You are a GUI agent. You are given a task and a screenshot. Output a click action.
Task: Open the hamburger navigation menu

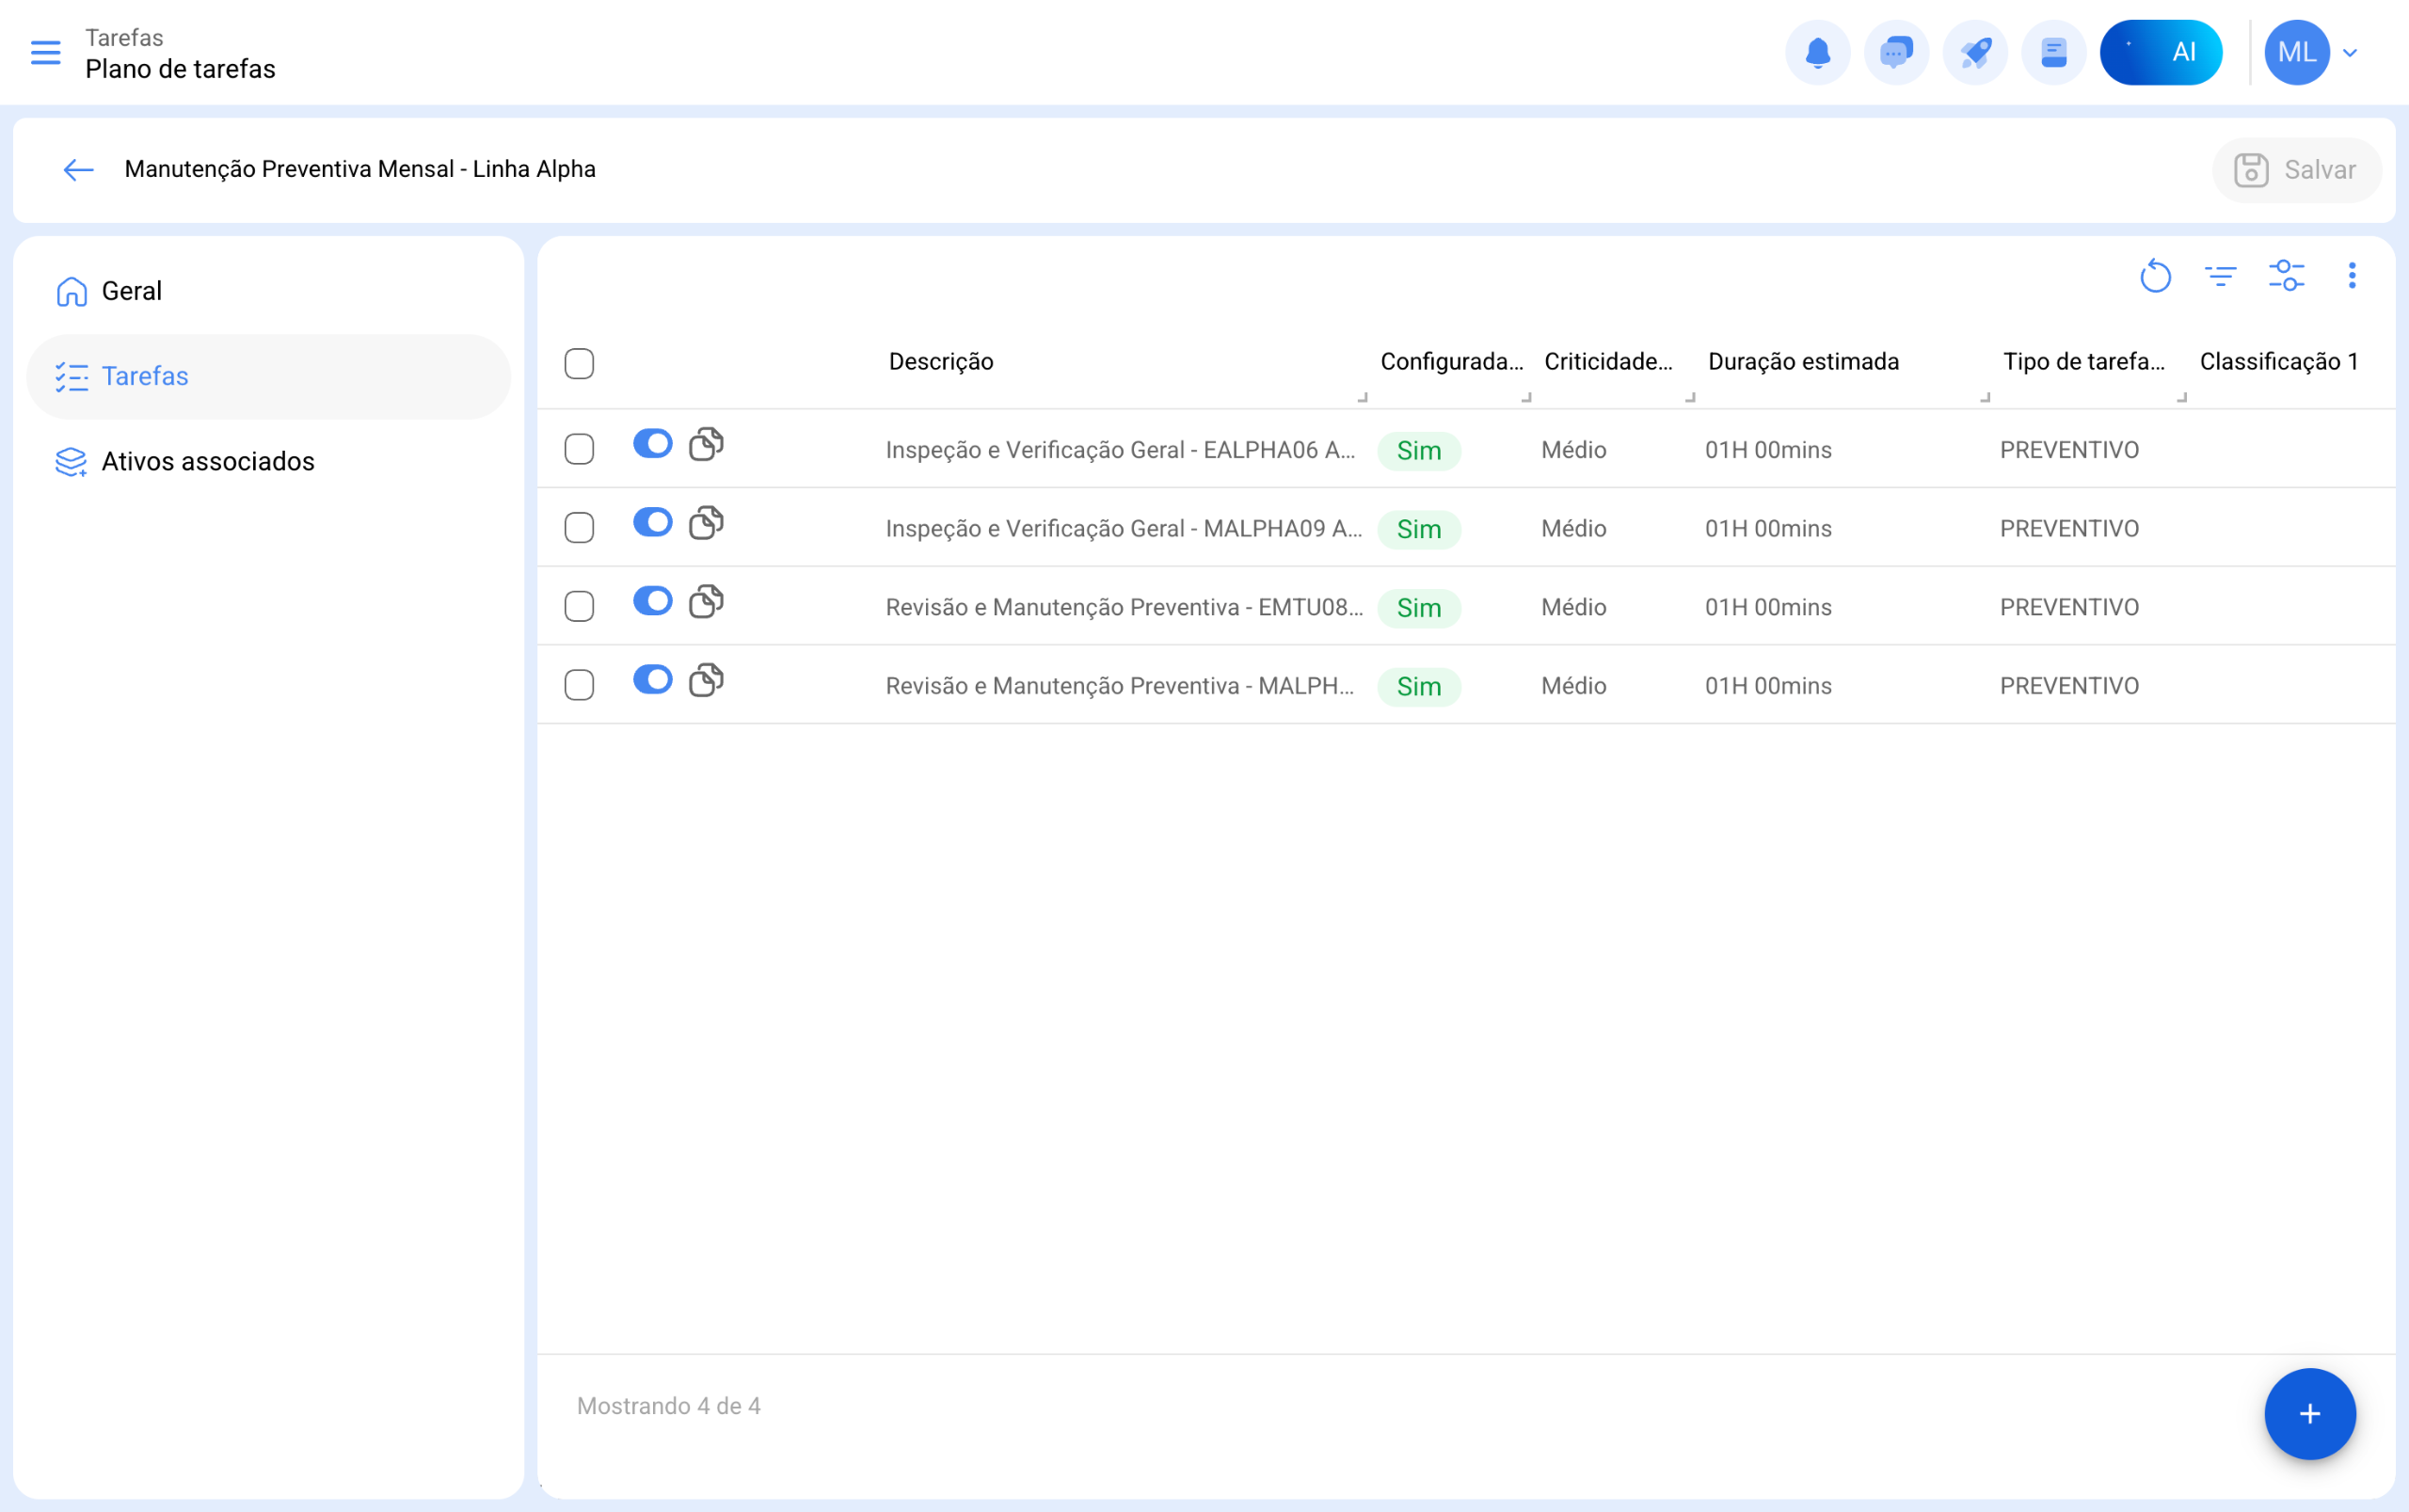(46, 53)
